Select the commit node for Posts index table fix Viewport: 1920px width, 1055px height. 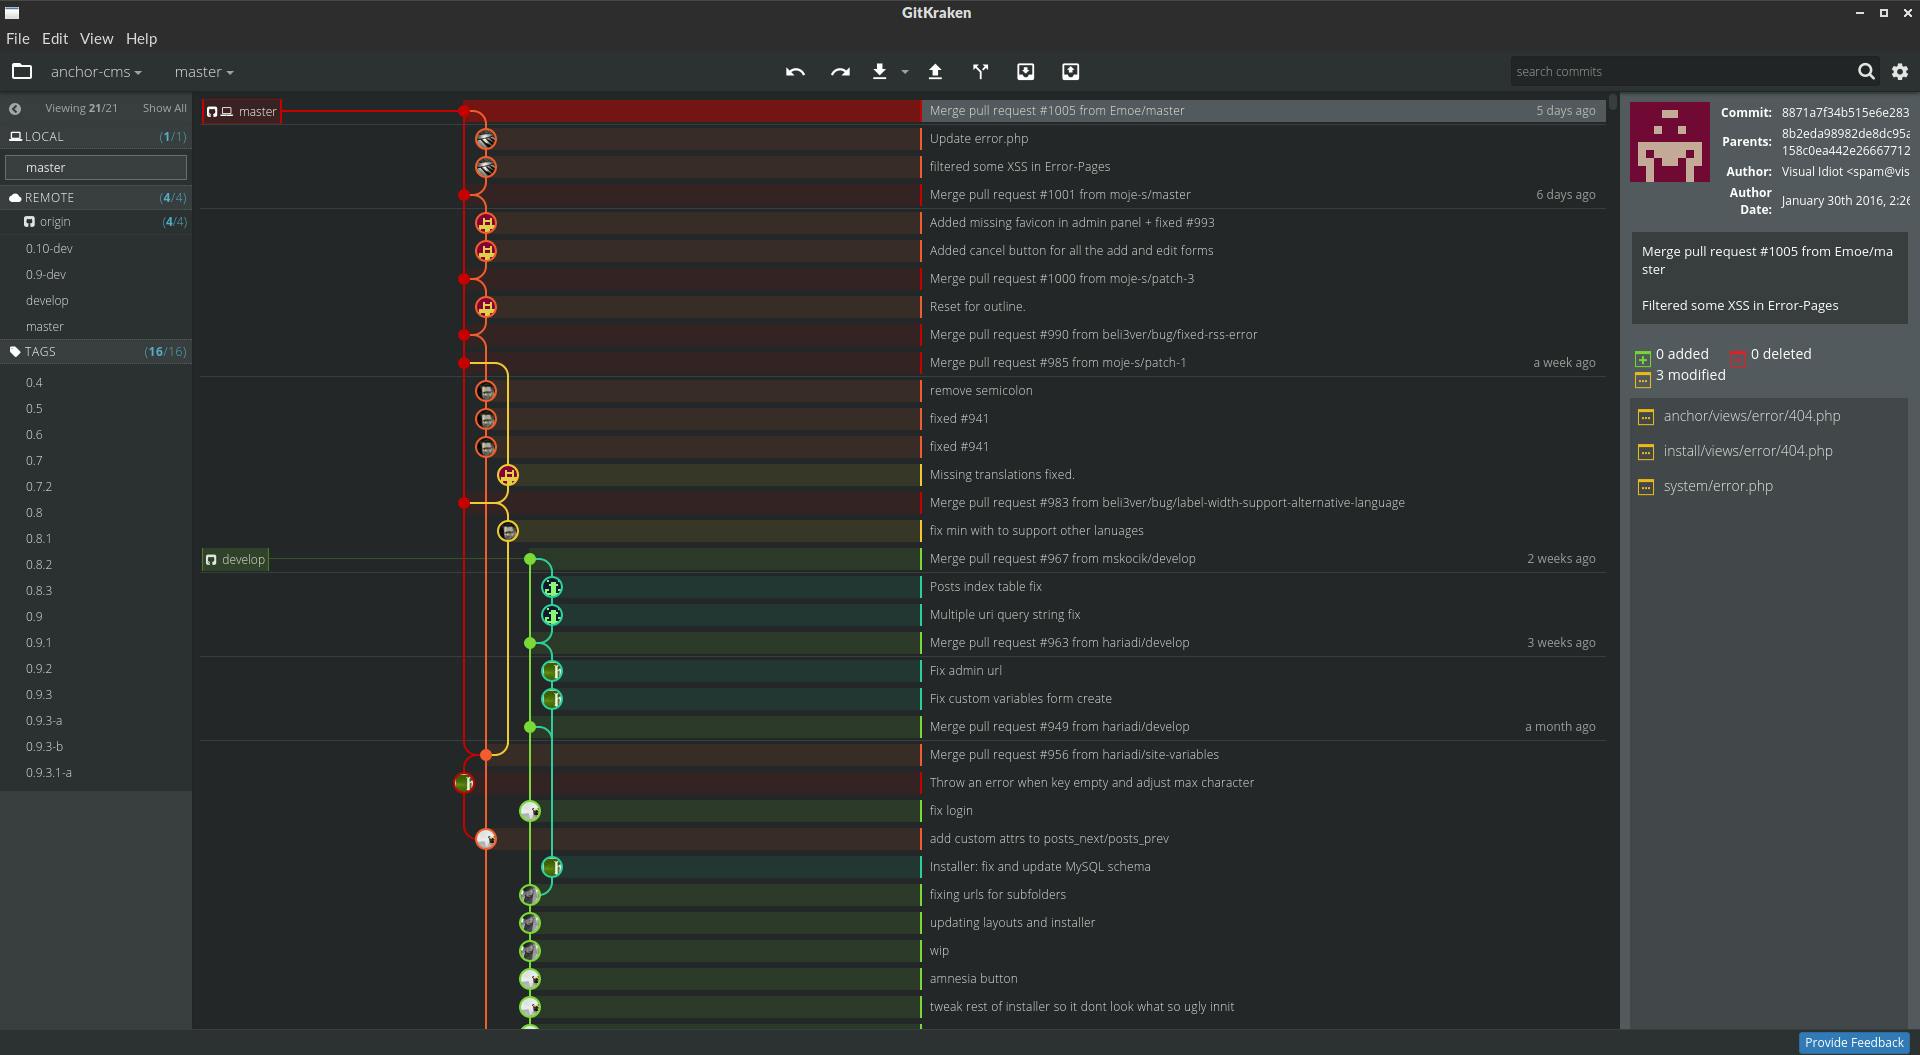(552, 587)
